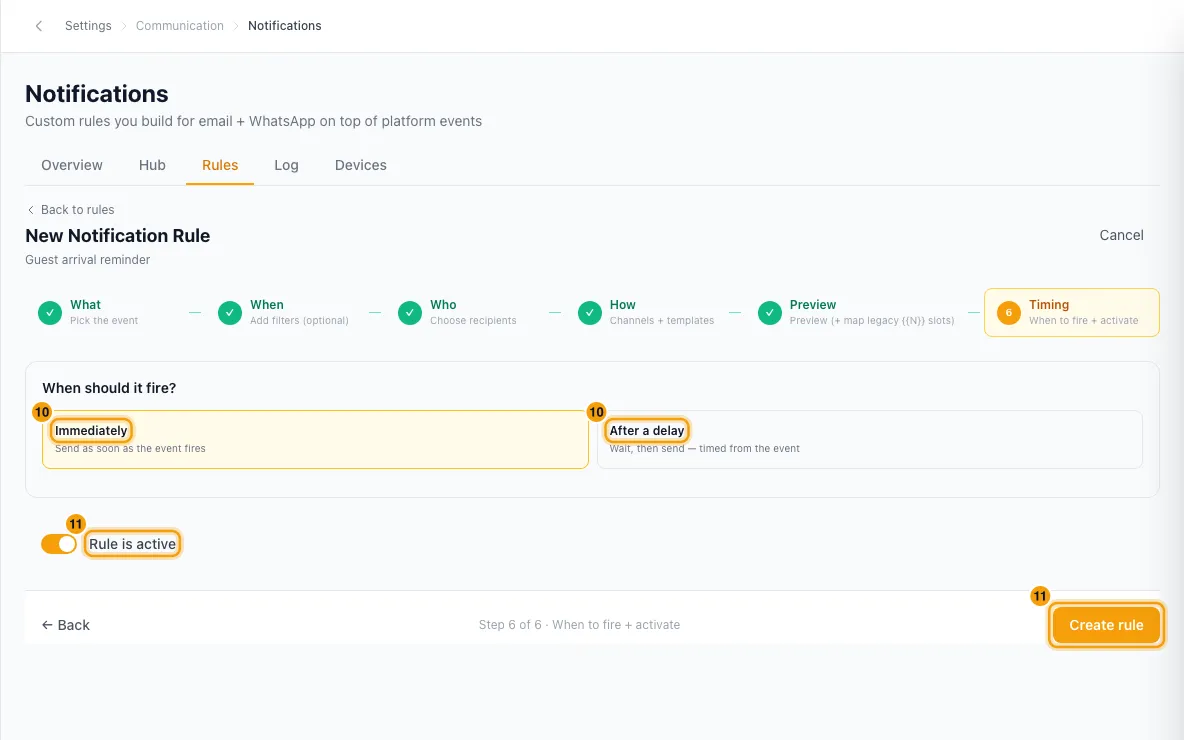1184x740 pixels.
Task: Click the green check icon for How step
Action: 590,313
